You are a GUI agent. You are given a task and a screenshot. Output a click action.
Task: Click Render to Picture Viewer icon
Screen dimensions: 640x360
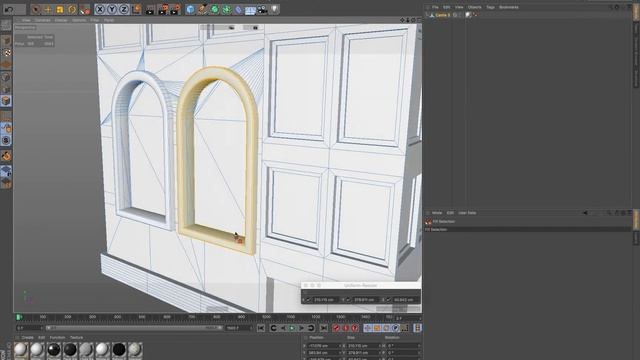point(163,9)
